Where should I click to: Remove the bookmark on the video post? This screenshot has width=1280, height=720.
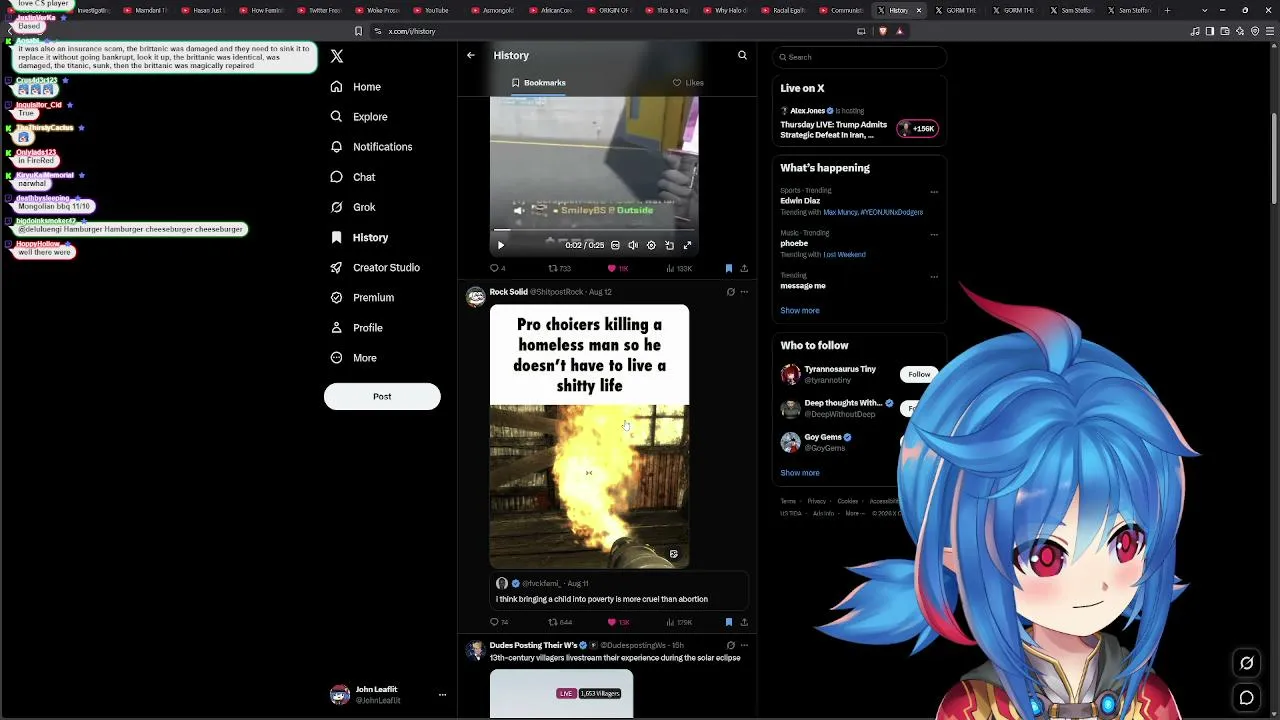coord(728,268)
